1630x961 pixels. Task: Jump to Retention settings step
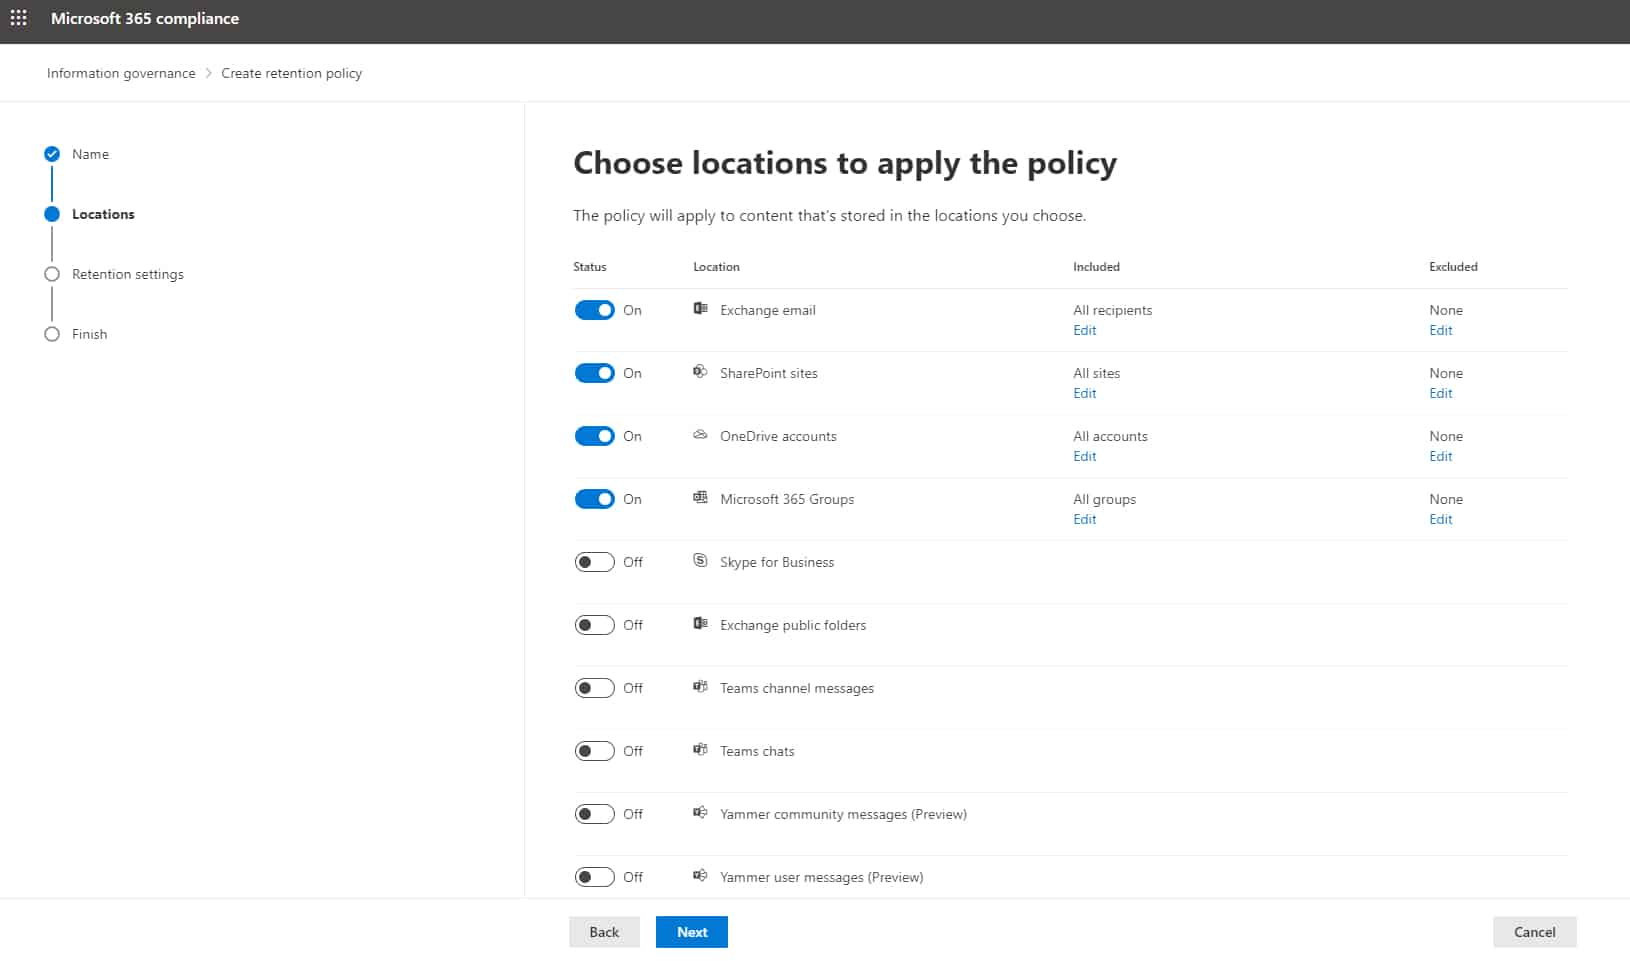pyautogui.click(x=128, y=274)
